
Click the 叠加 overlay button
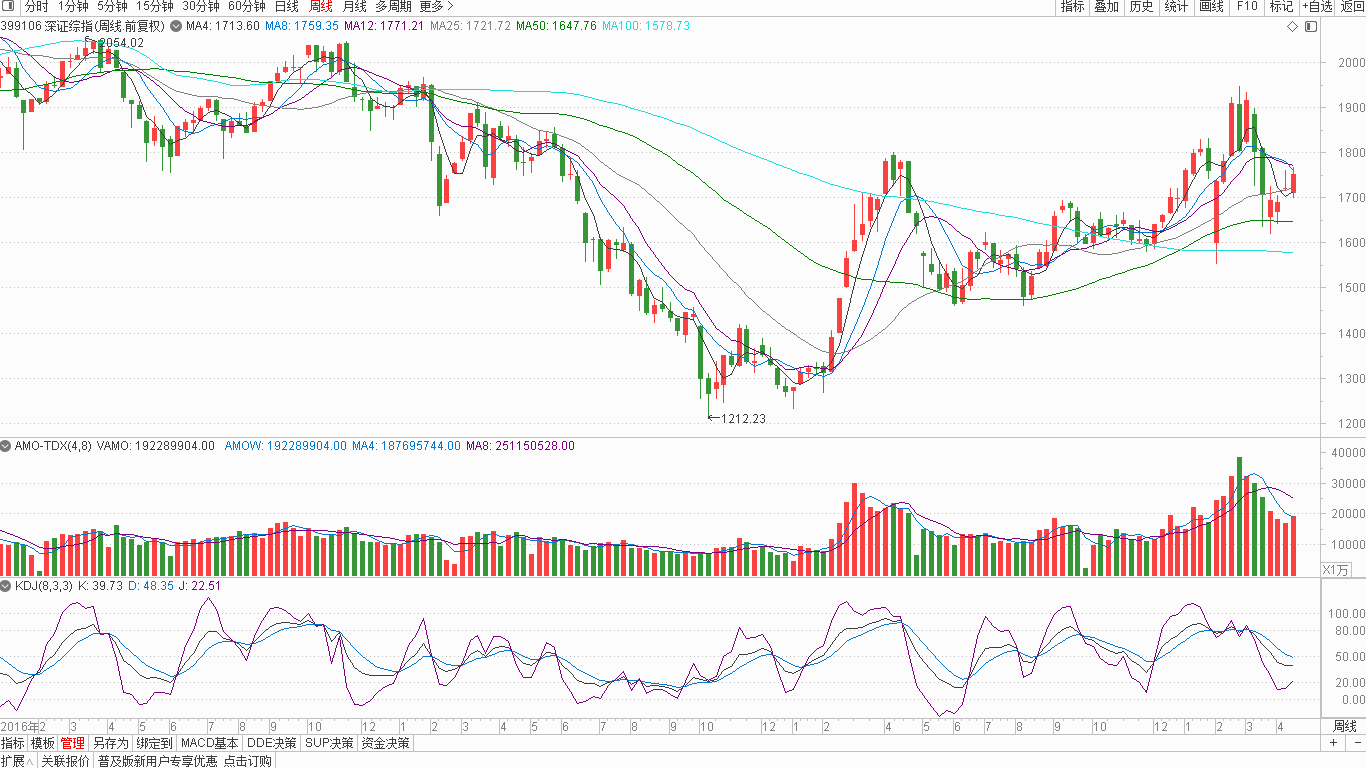[1106, 7]
